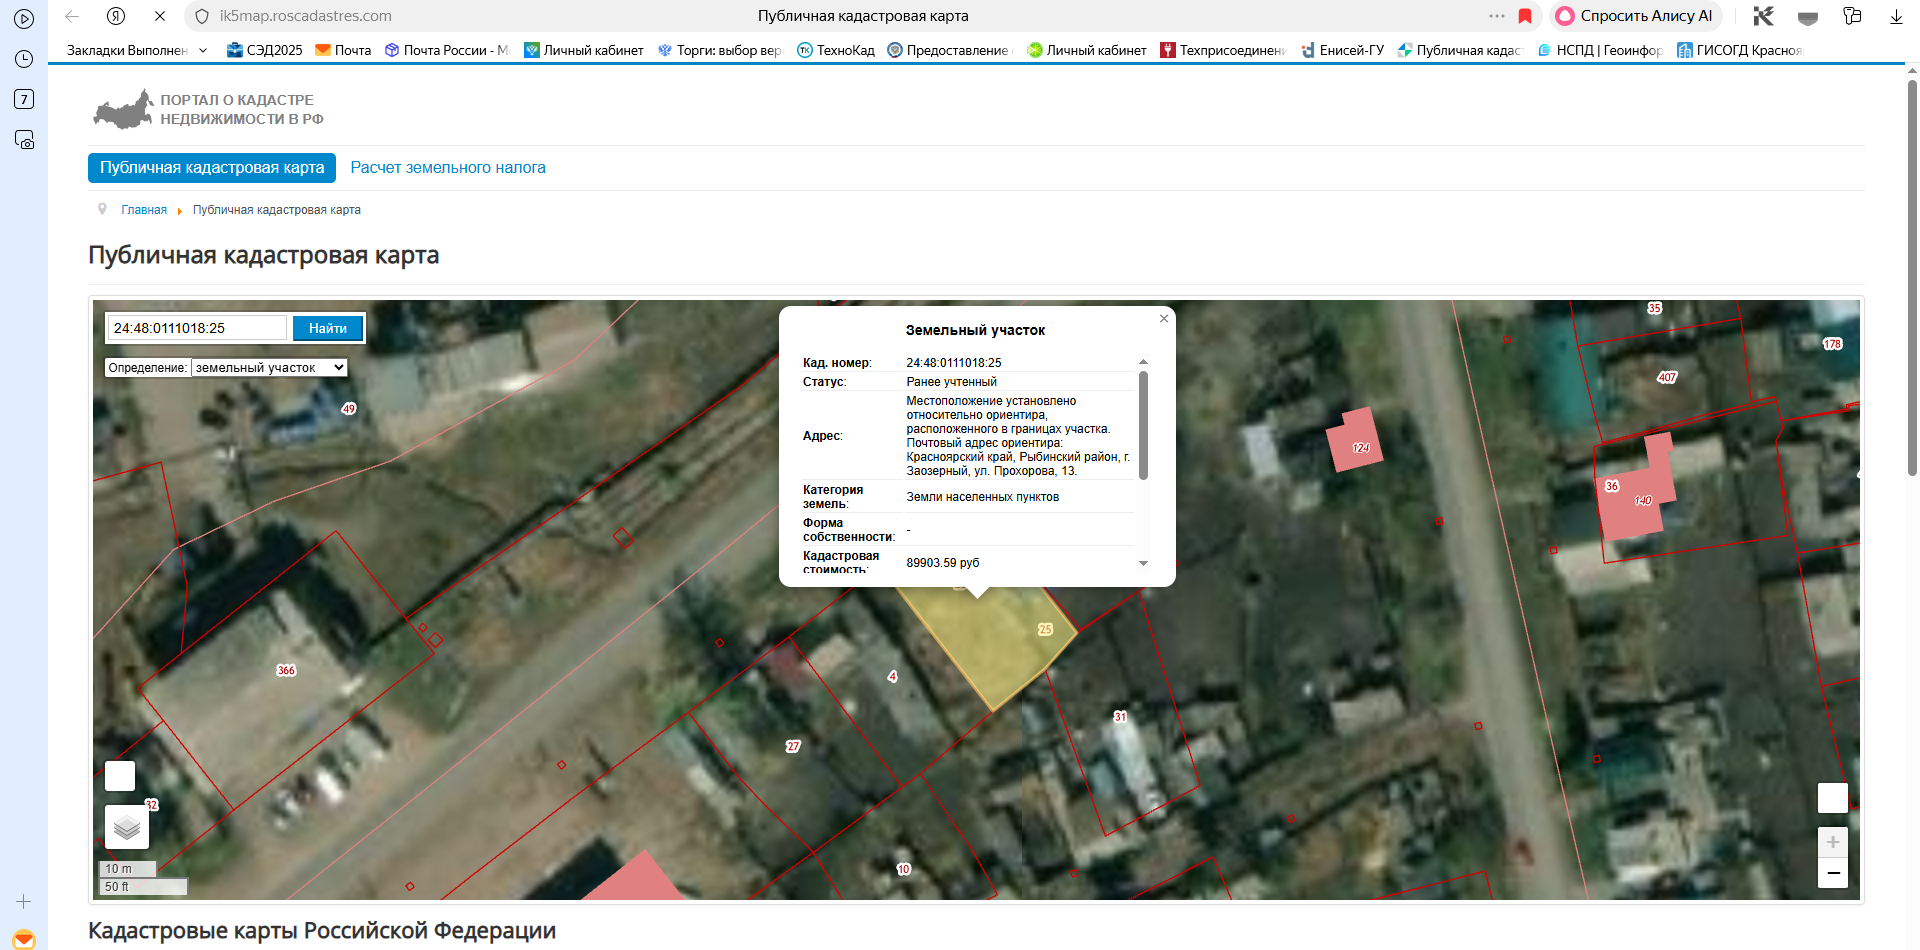Click the browser bookmark flag icon
Viewport: 1920px width, 950px height.
pyautogui.click(x=1525, y=16)
